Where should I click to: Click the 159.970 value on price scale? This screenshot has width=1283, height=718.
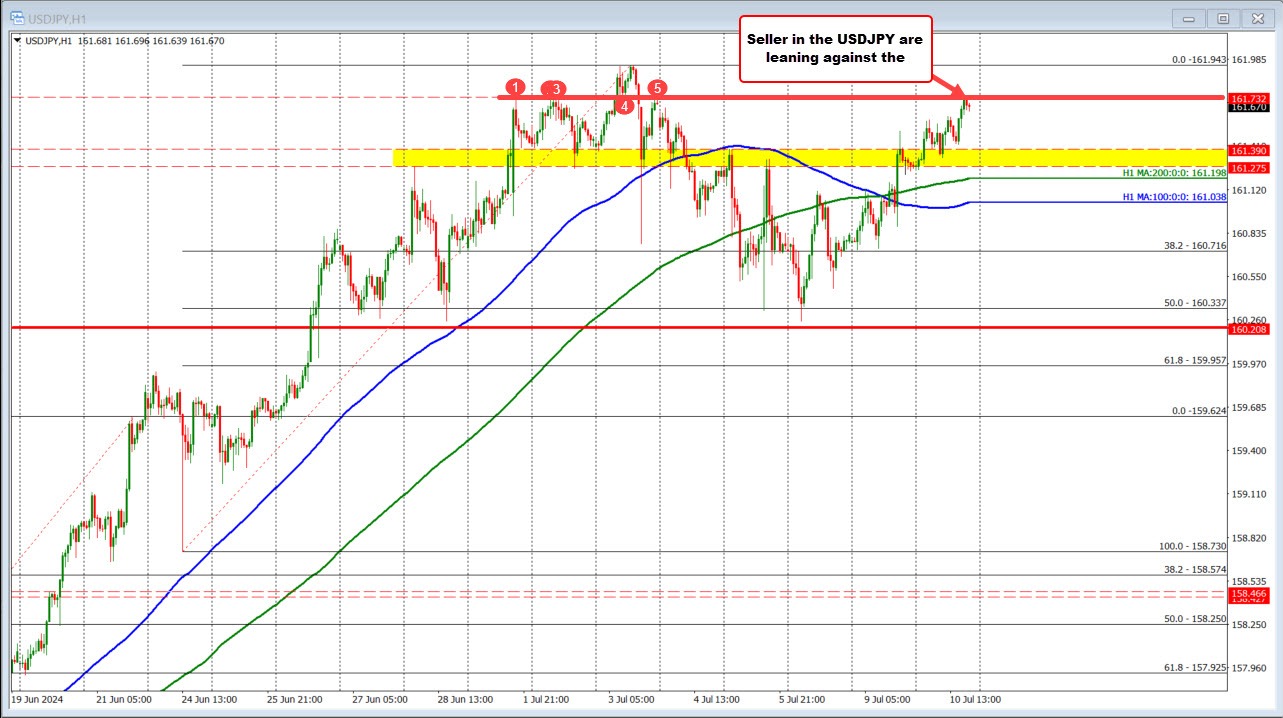pos(1249,364)
